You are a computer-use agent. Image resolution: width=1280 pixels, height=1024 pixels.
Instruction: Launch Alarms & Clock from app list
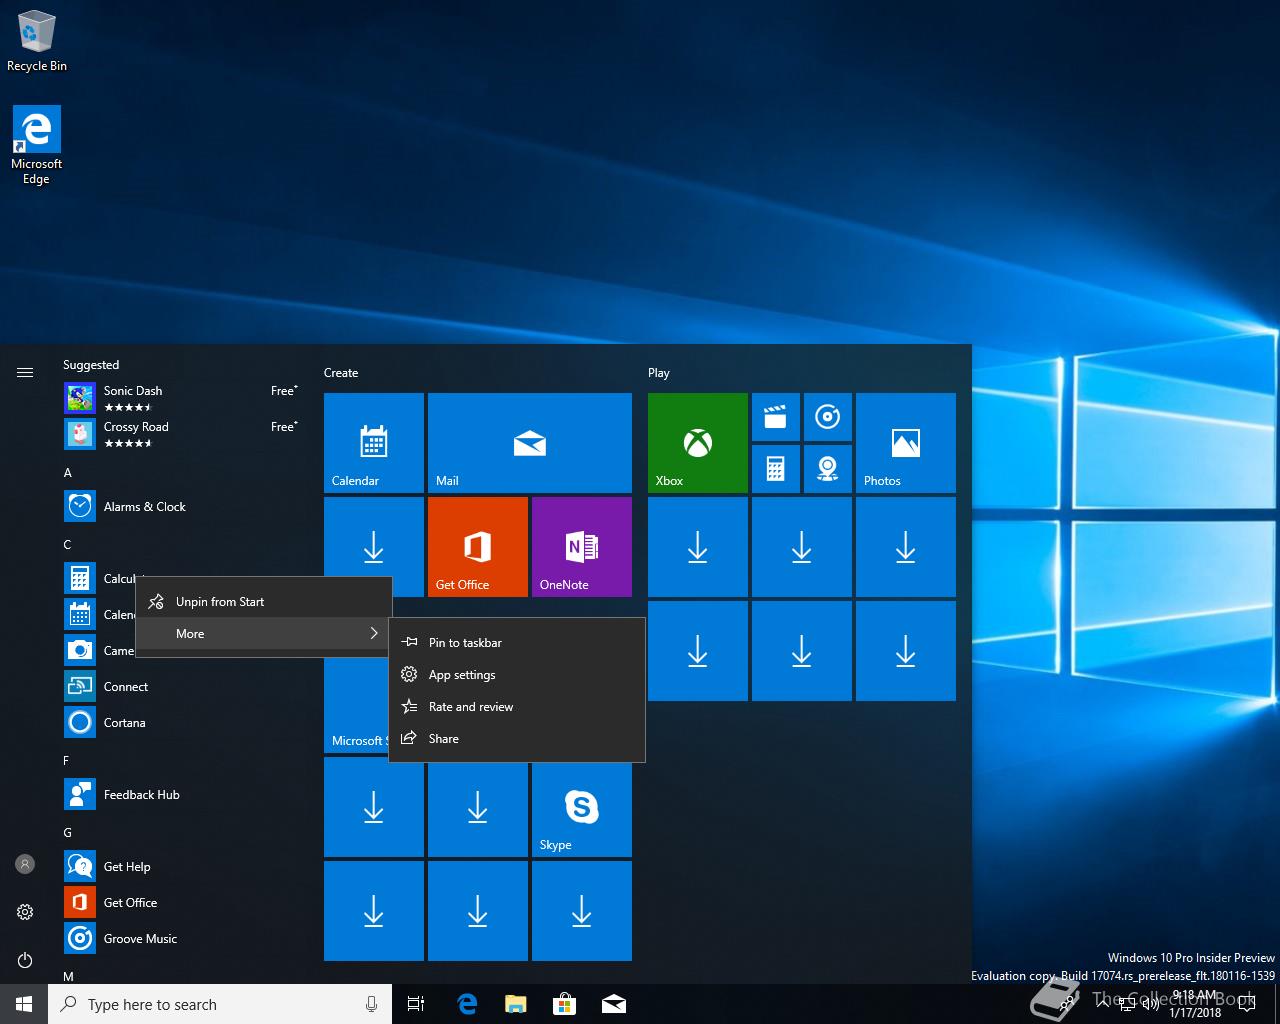tap(182, 507)
